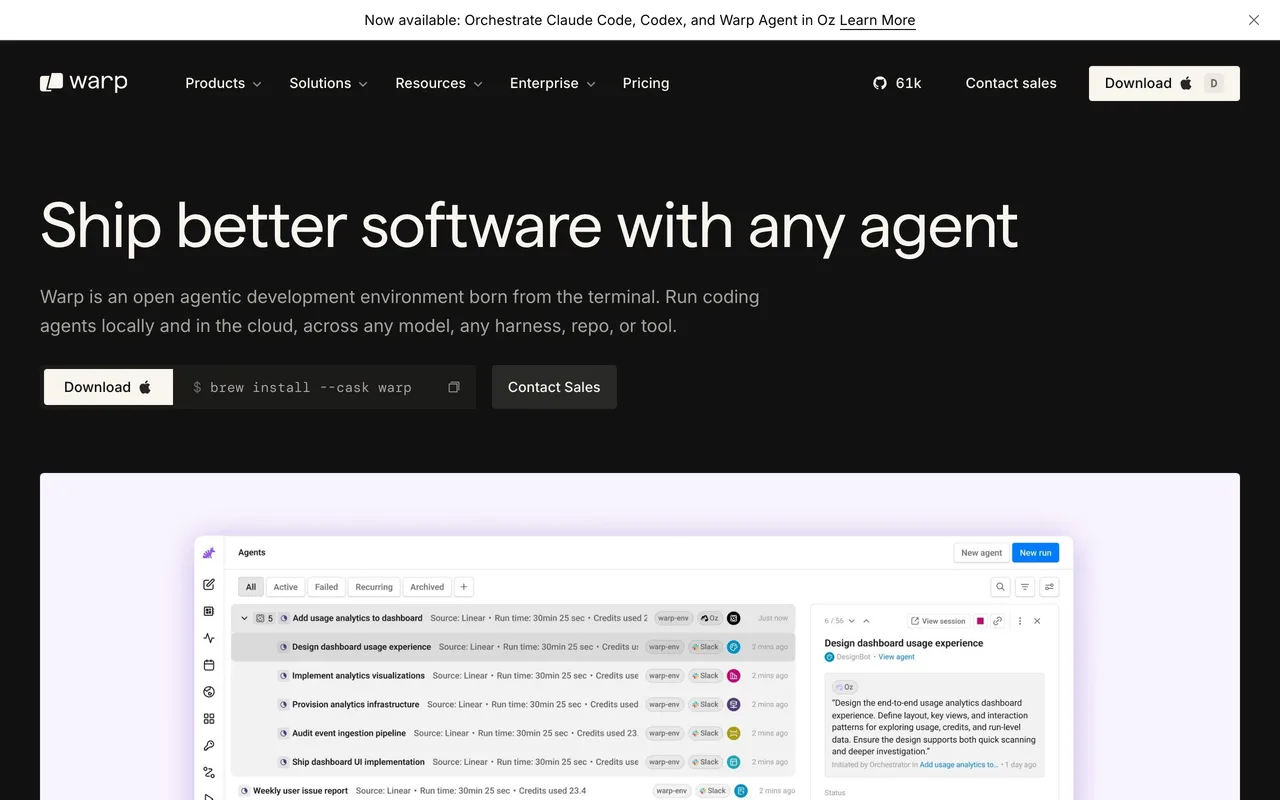The height and width of the screenshot is (800, 1280).
Task: Click the Contact Sales hero button
Action: [554, 387]
